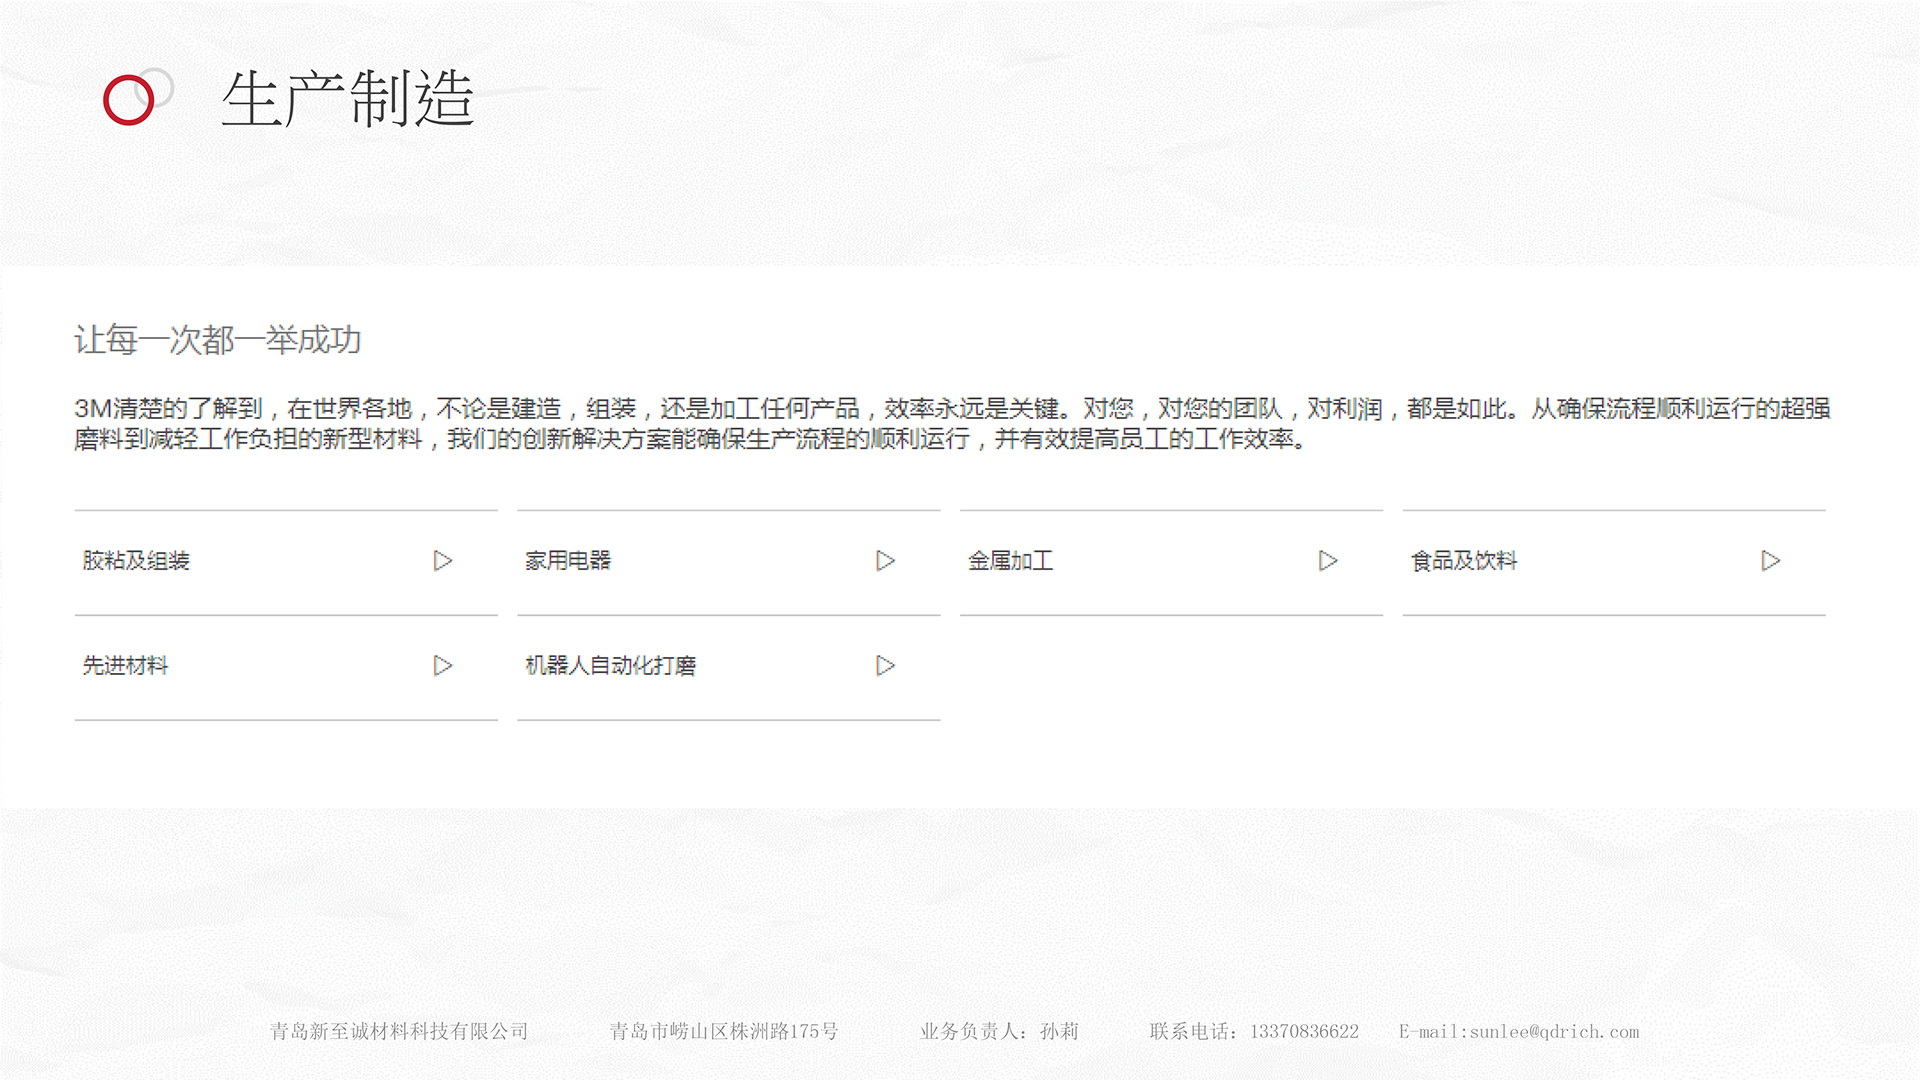Click the address 青岛市崂山区株洲路175号
Image resolution: width=1920 pixels, height=1080 pixels.
pyautogui.click(x=724, y=1032)
